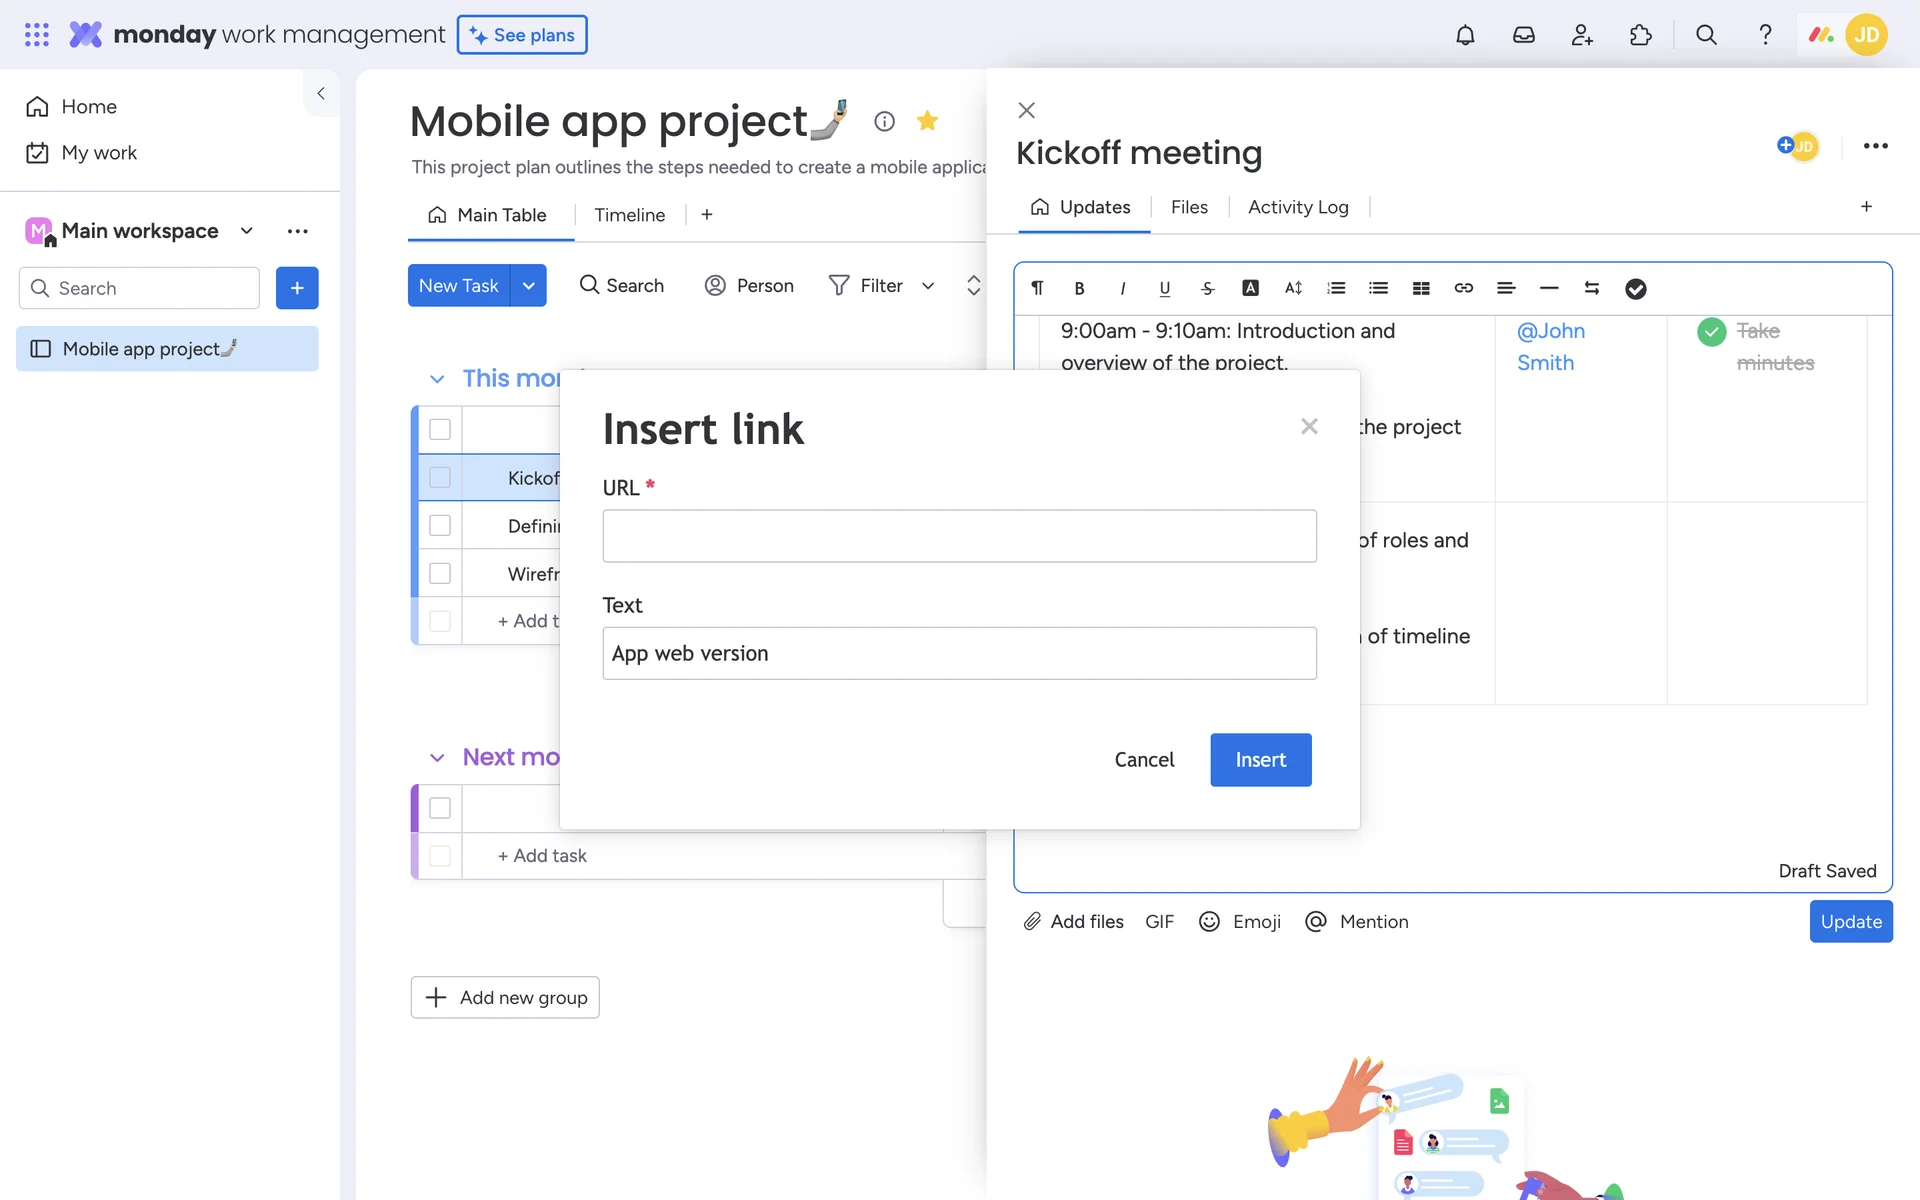Collapse the This month group

click(437, 379)
